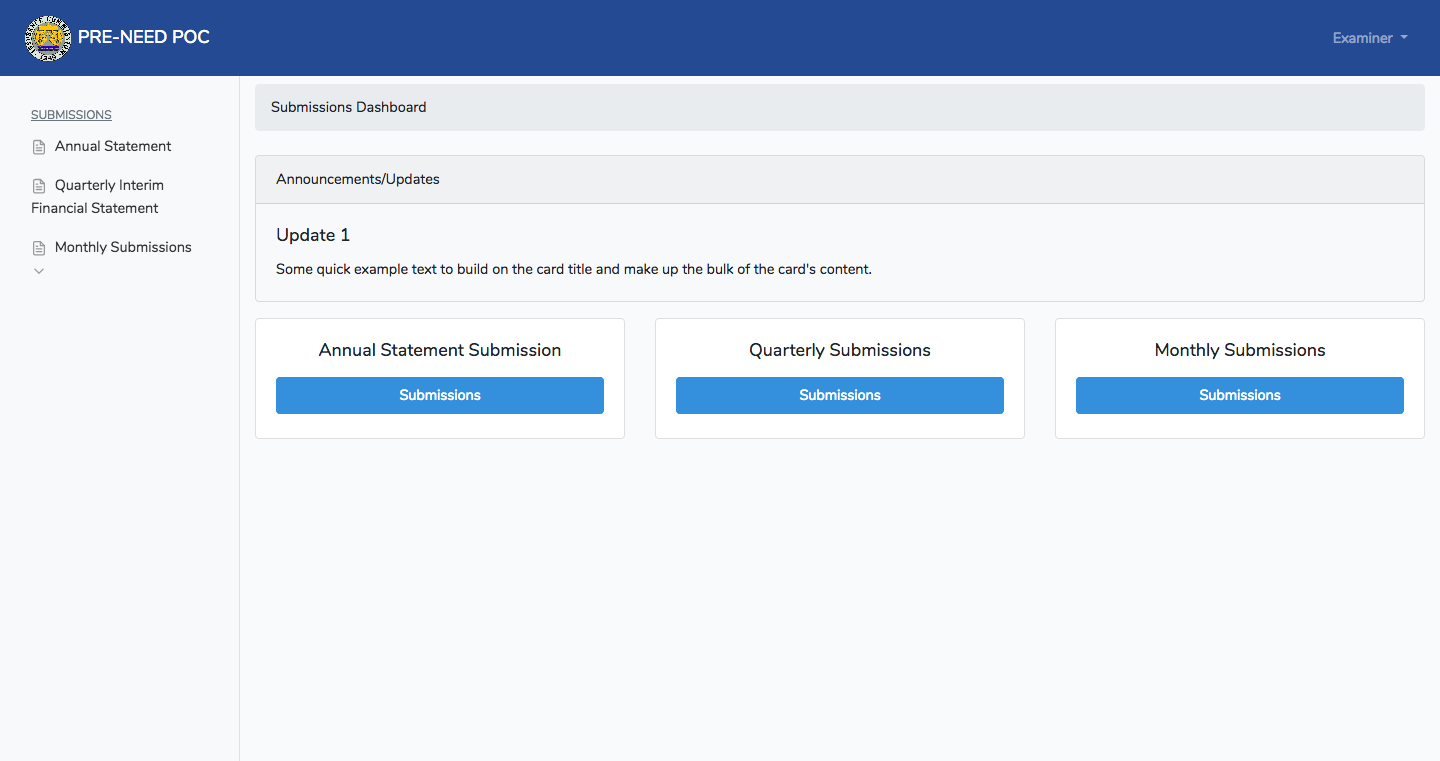Expand the Monthly Submissions chevron
1440x761 pixels.
point(39,271)
